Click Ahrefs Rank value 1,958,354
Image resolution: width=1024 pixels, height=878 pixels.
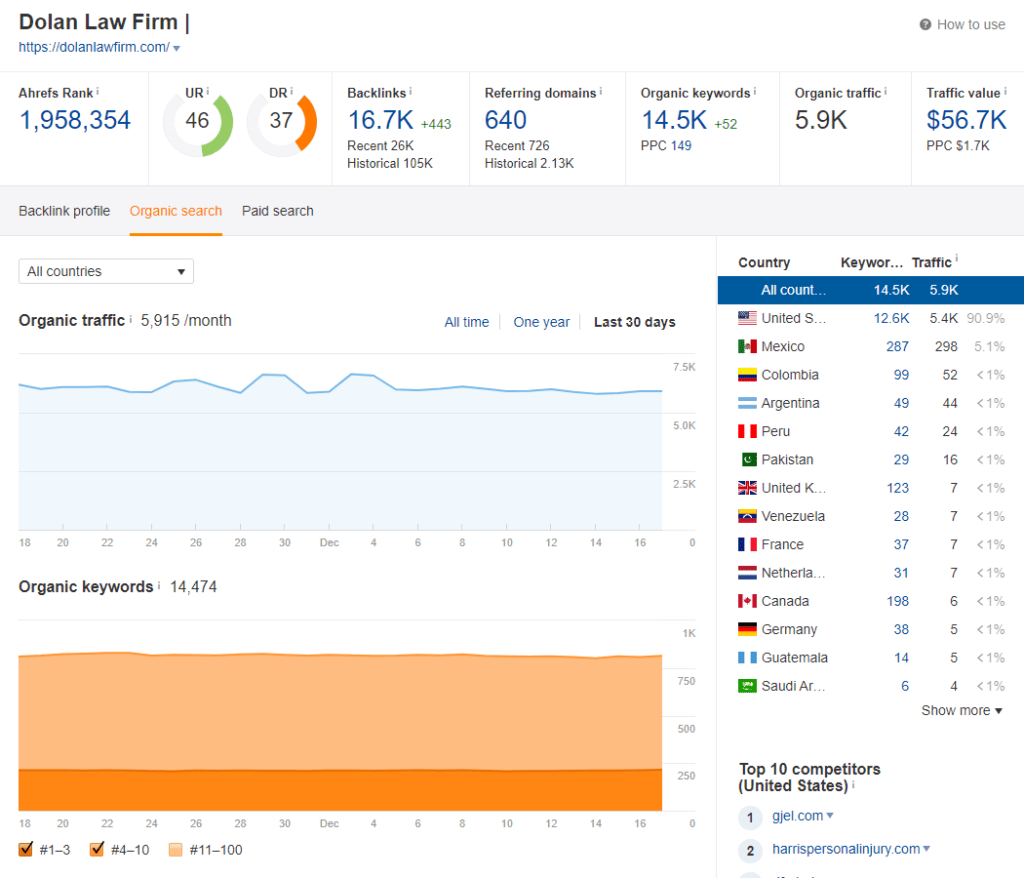75,120
